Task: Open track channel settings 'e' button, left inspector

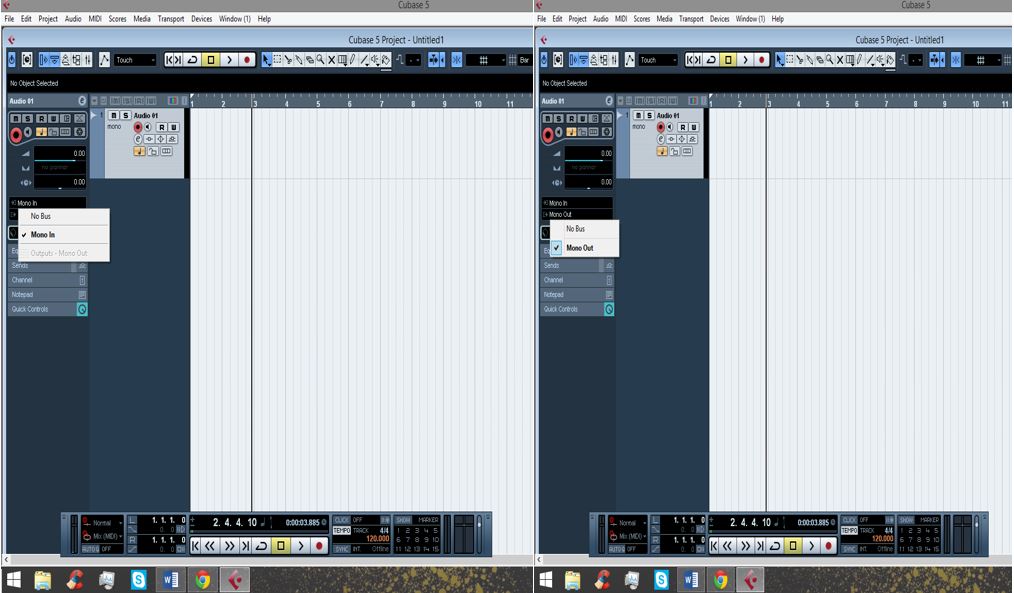Action: 82,100
